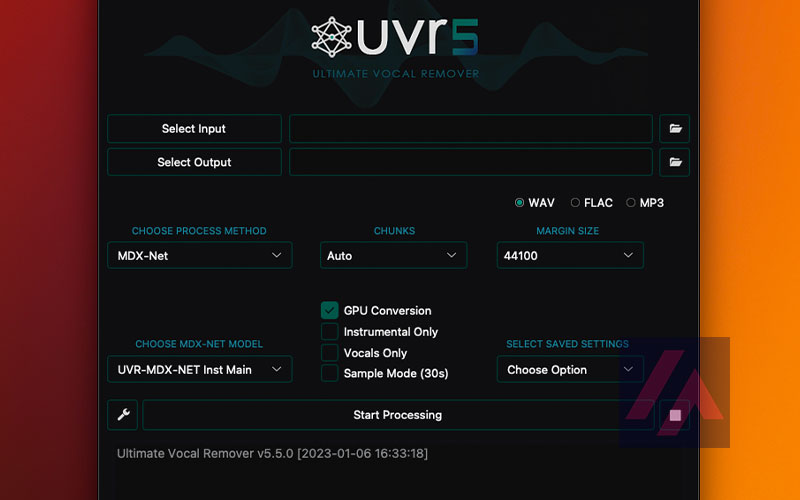Screen dimensions: 800x500
Task: Click the Start Processing button
Action: pos(398,415)
